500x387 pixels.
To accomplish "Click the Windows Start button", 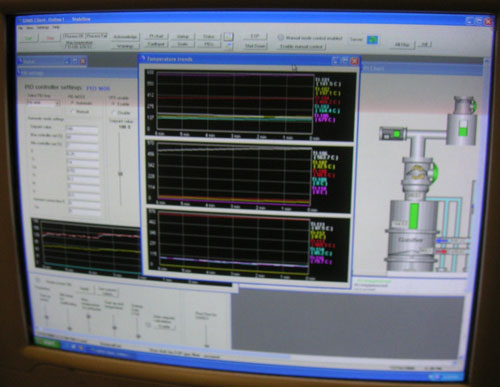I will 48,343.
